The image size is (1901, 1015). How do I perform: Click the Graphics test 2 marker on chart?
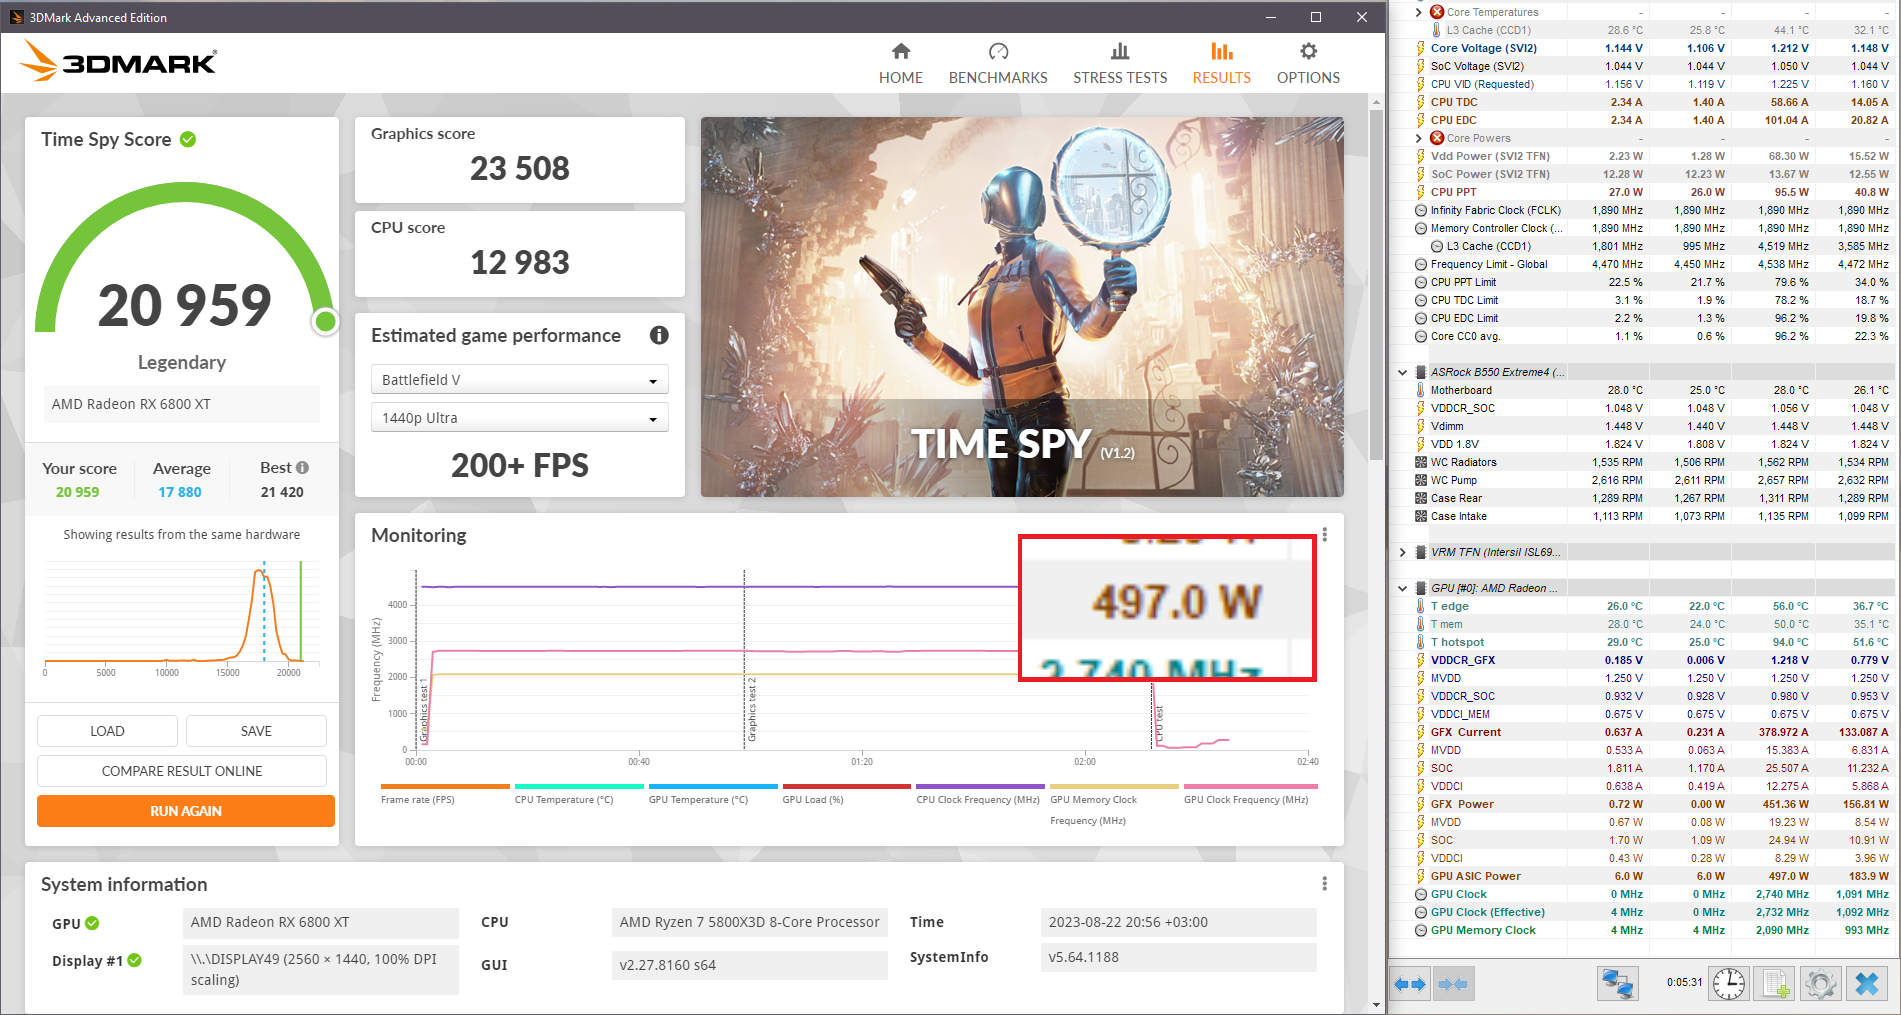(x=751, y=710)
